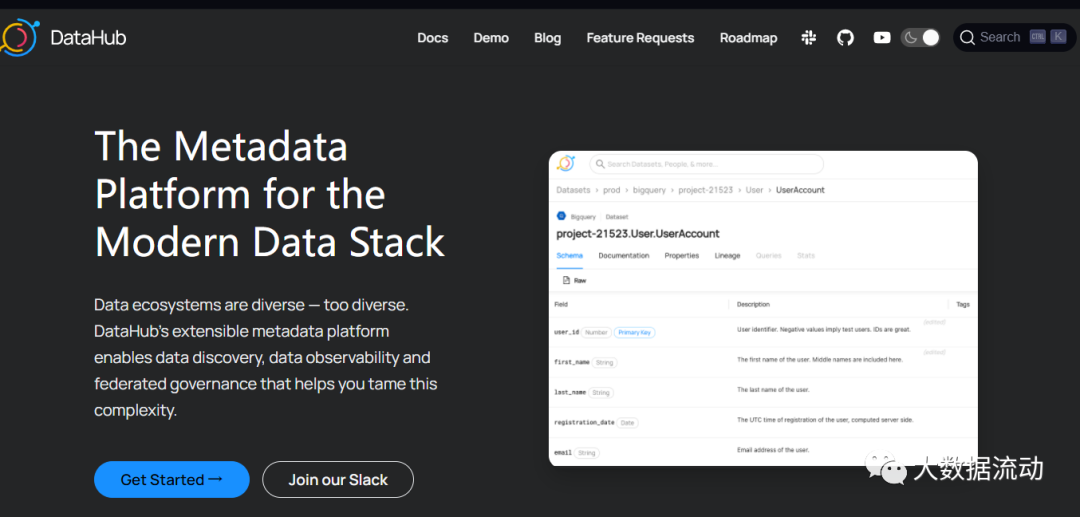
Task: Open Feature Requests in navbar
Action: (640, 38)
